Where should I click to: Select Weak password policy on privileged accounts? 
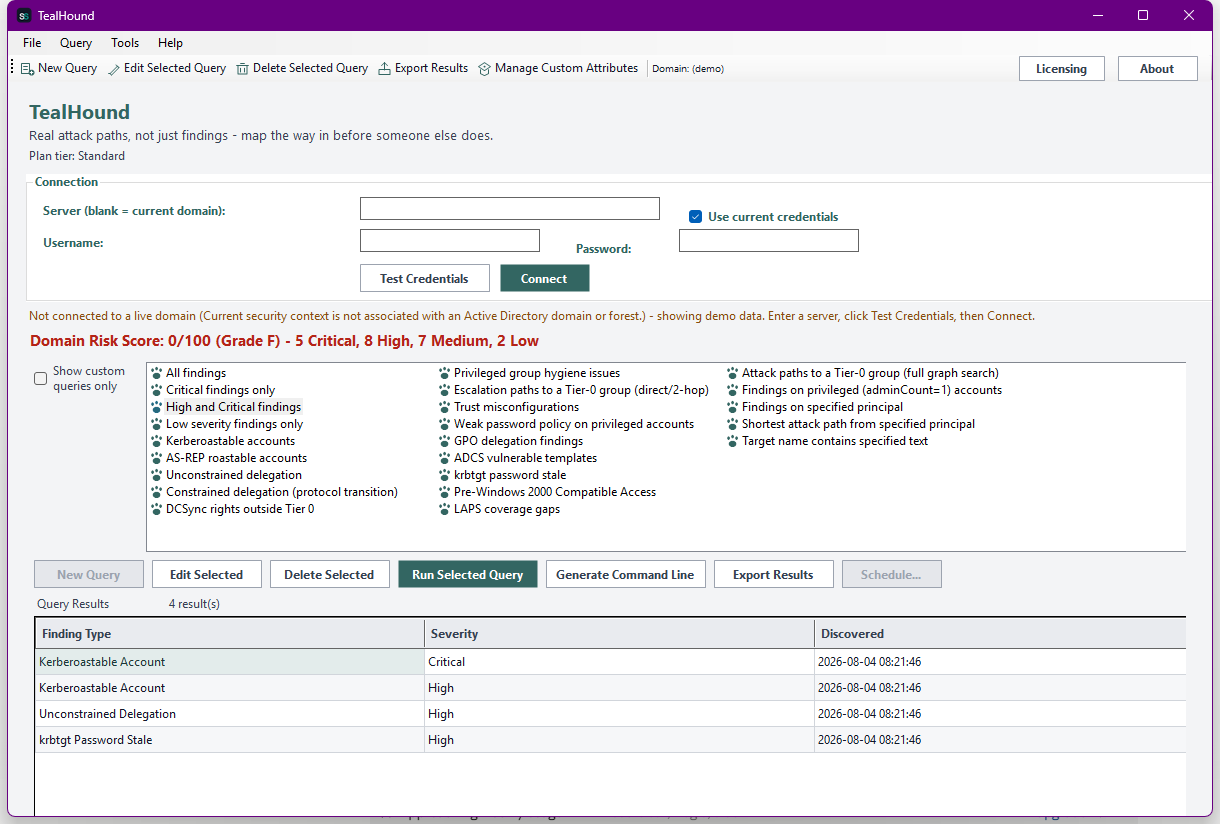pos(573,424)
